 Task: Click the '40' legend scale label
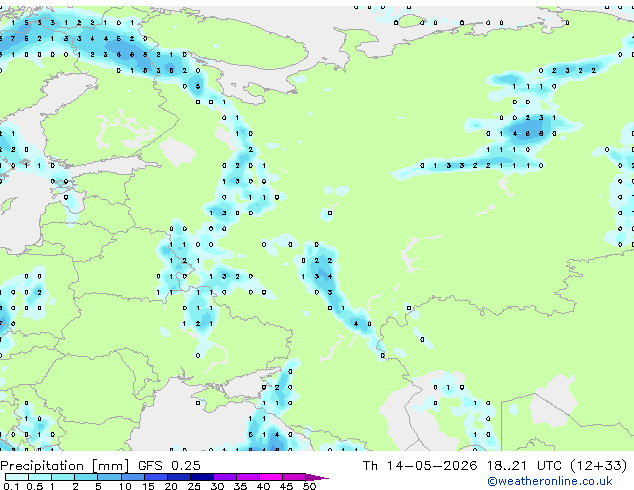point(263,486)
